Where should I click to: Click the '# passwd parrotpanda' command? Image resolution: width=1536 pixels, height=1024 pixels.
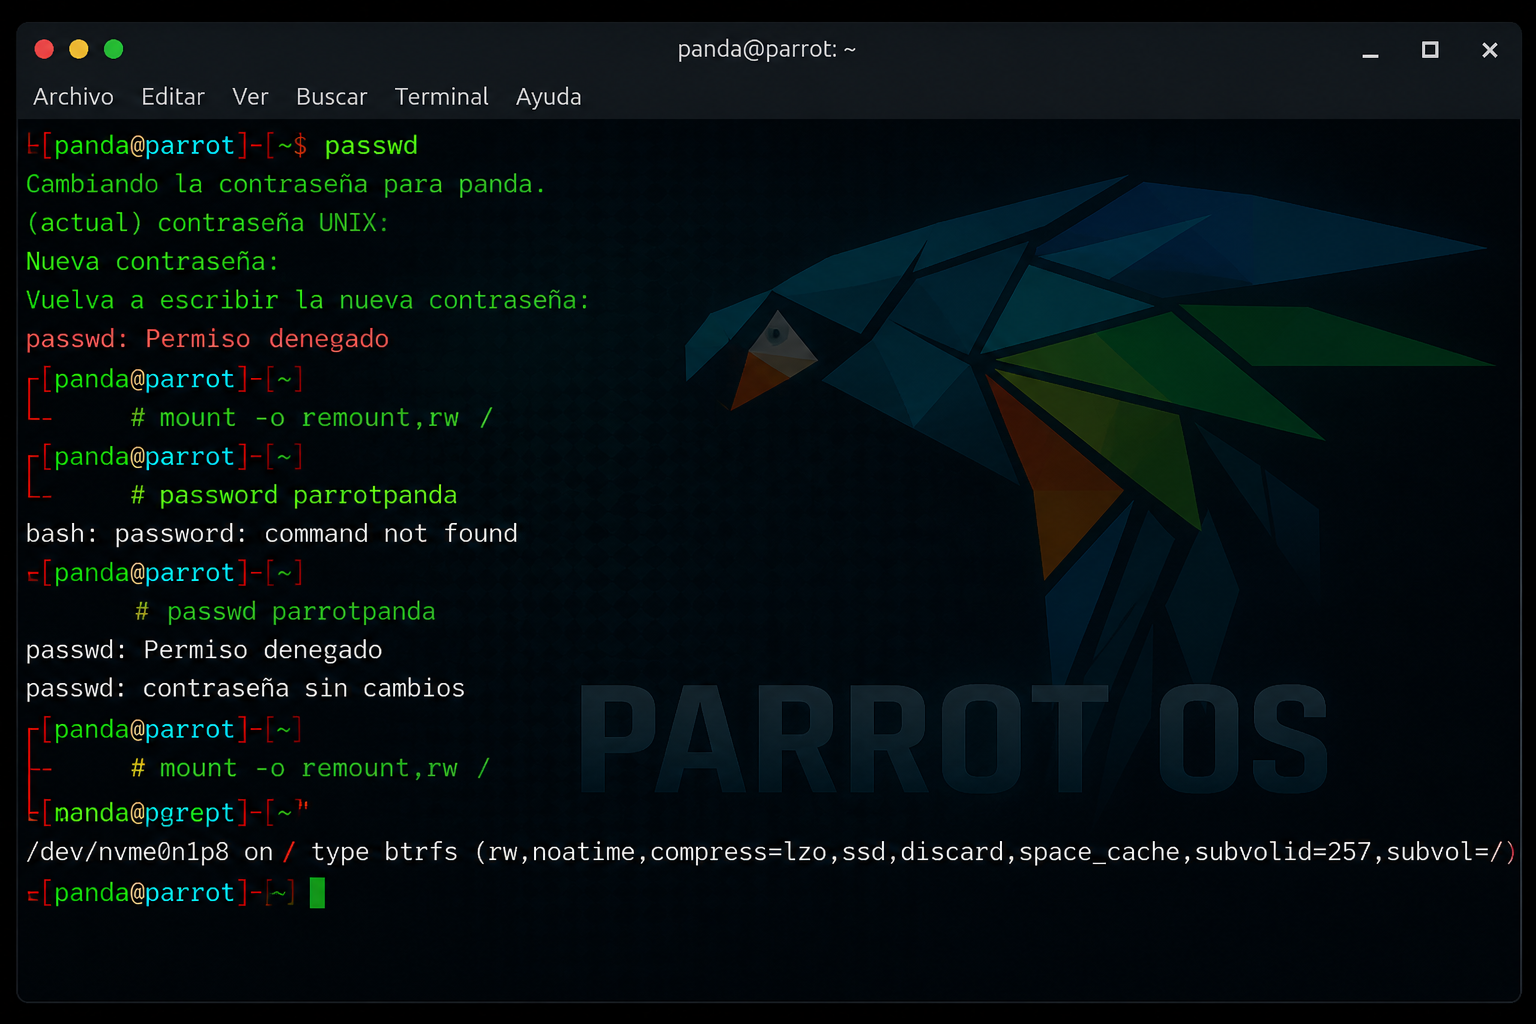click(285, 612)
